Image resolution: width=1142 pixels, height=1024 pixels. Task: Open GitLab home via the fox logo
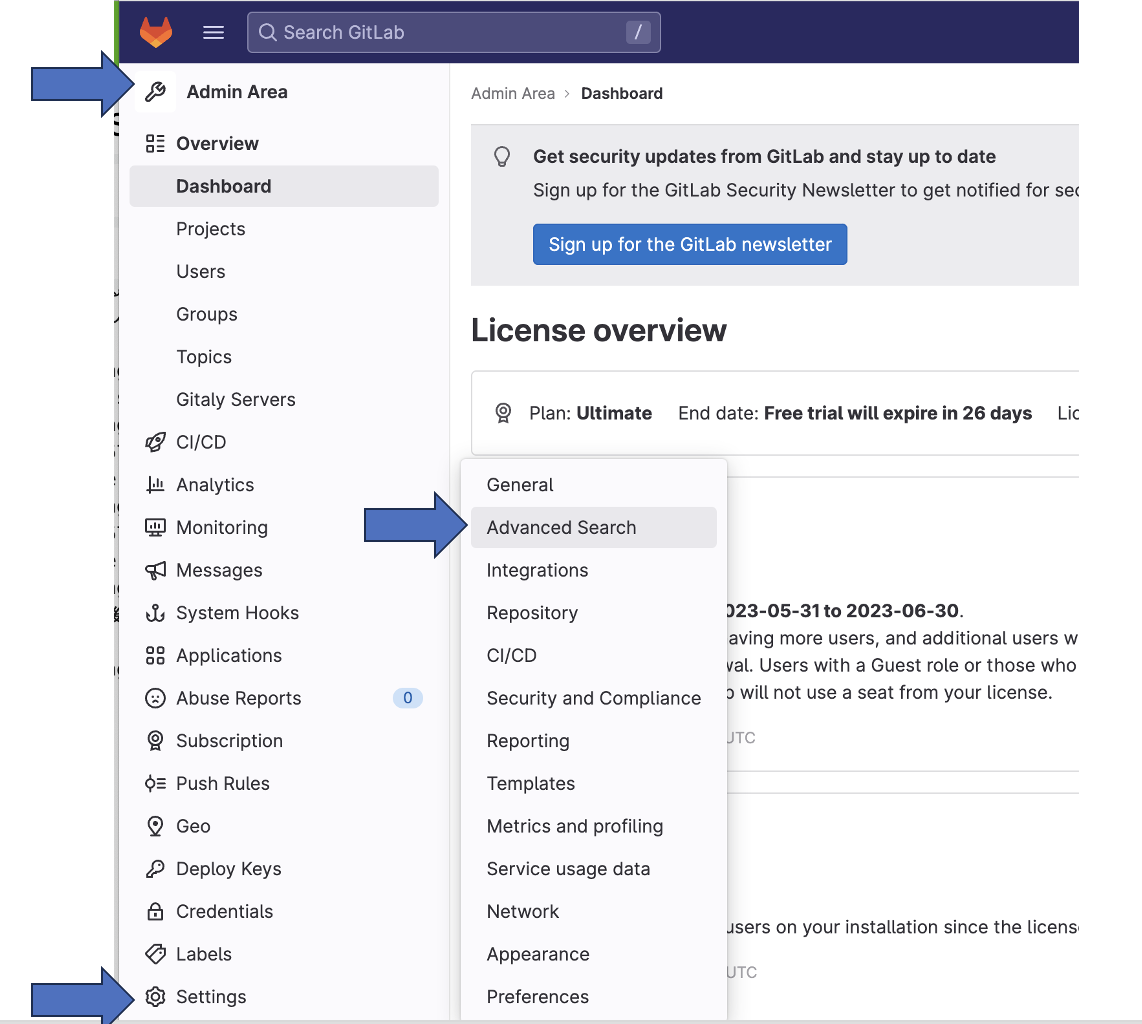(x=157, y=31)
